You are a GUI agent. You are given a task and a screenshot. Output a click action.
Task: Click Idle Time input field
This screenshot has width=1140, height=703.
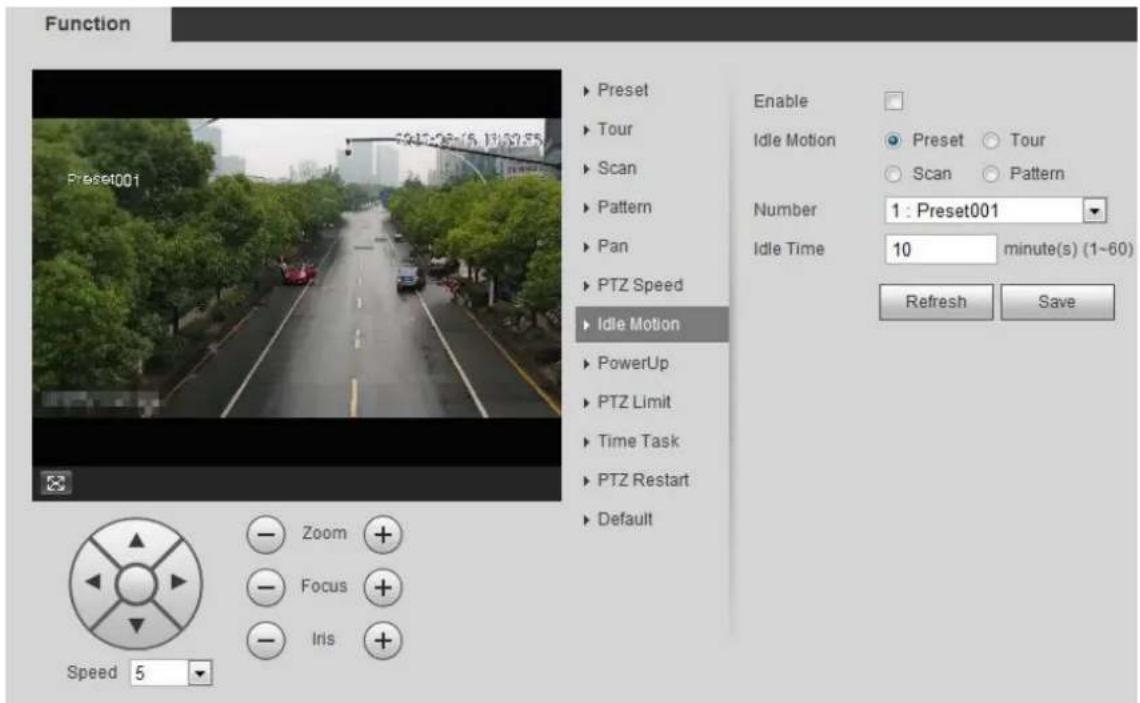tap(940, 249)
